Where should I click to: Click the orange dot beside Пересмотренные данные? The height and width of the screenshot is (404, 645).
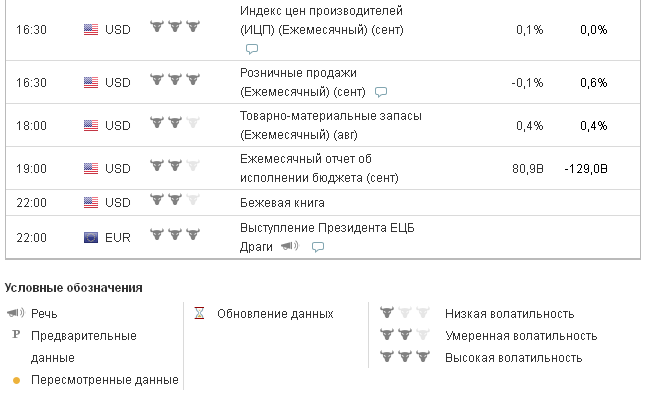coord(16,380)
